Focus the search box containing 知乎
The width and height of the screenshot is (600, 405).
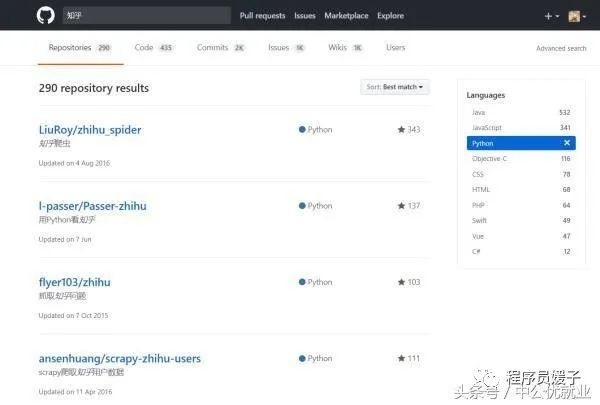pos(147,16)
